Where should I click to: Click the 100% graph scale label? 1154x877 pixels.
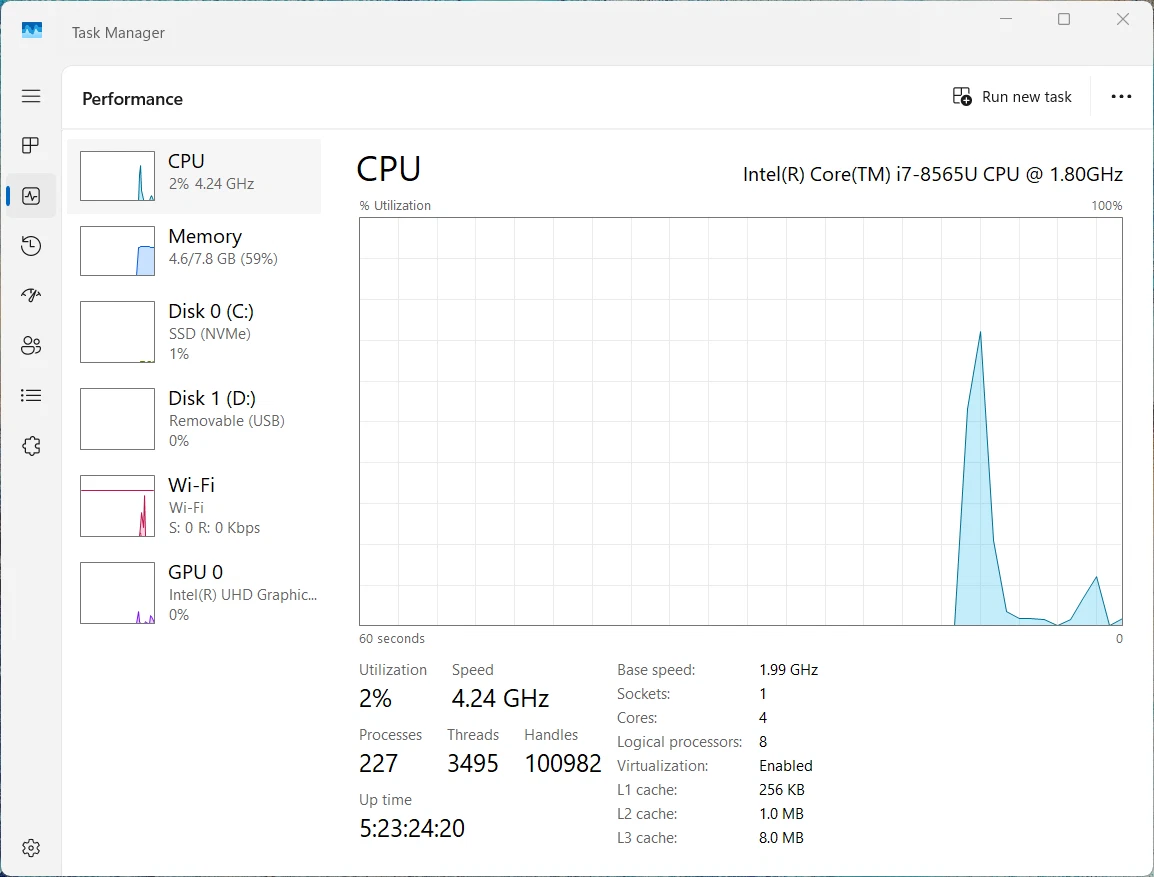[1107, 205]
